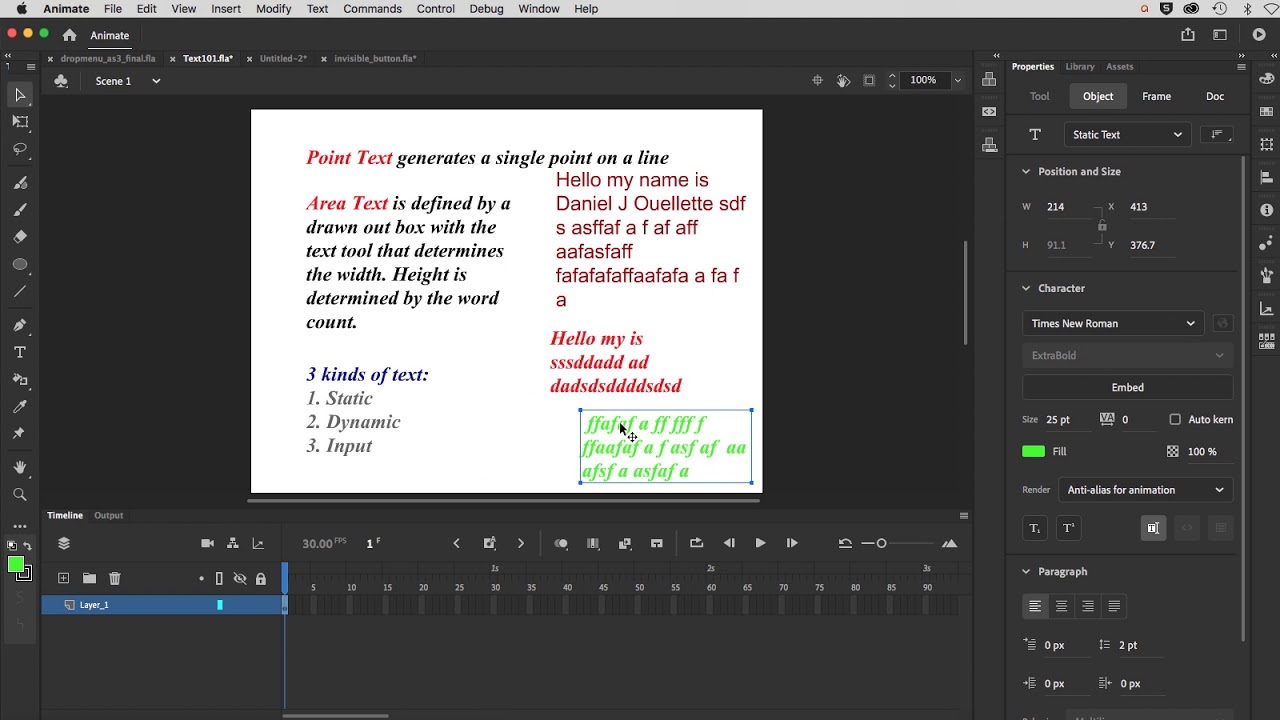This screenshot has height=720, width=1280.
Task: Select the Eraser tool
Action: 20,237
